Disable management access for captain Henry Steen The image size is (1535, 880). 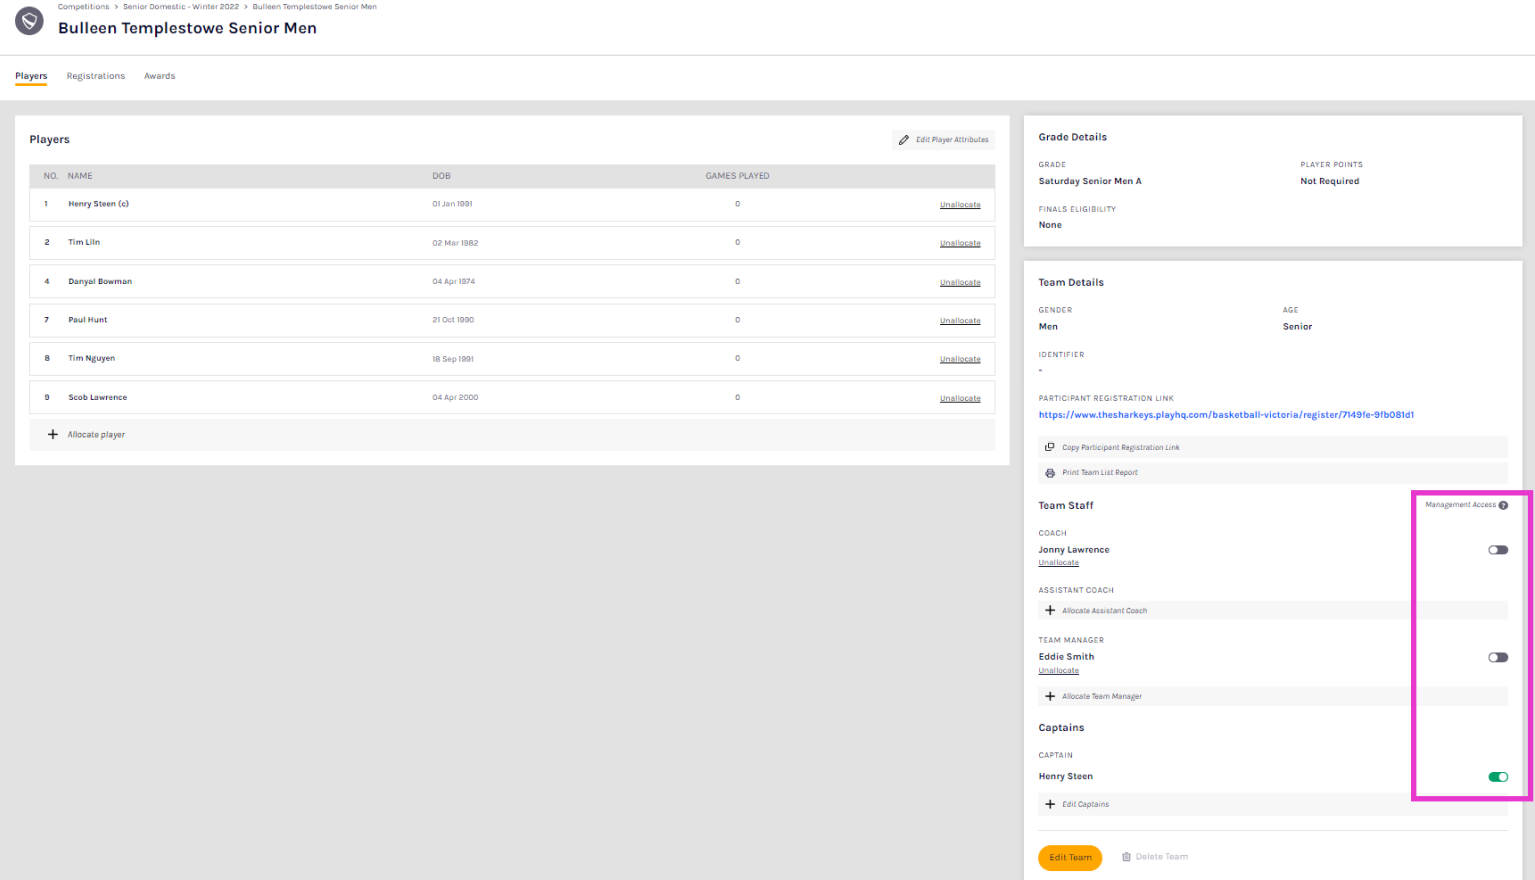tap(1497, 777)
